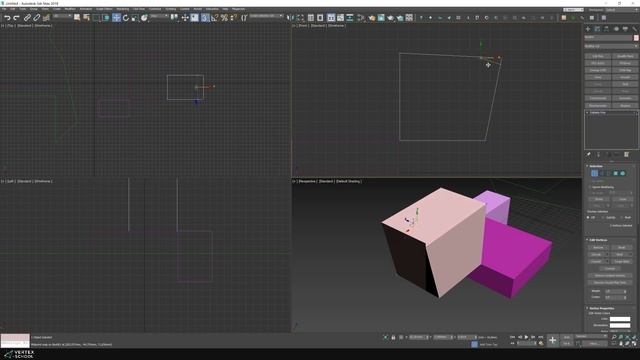Click the object color swatch beside name field

pos(636,38)
